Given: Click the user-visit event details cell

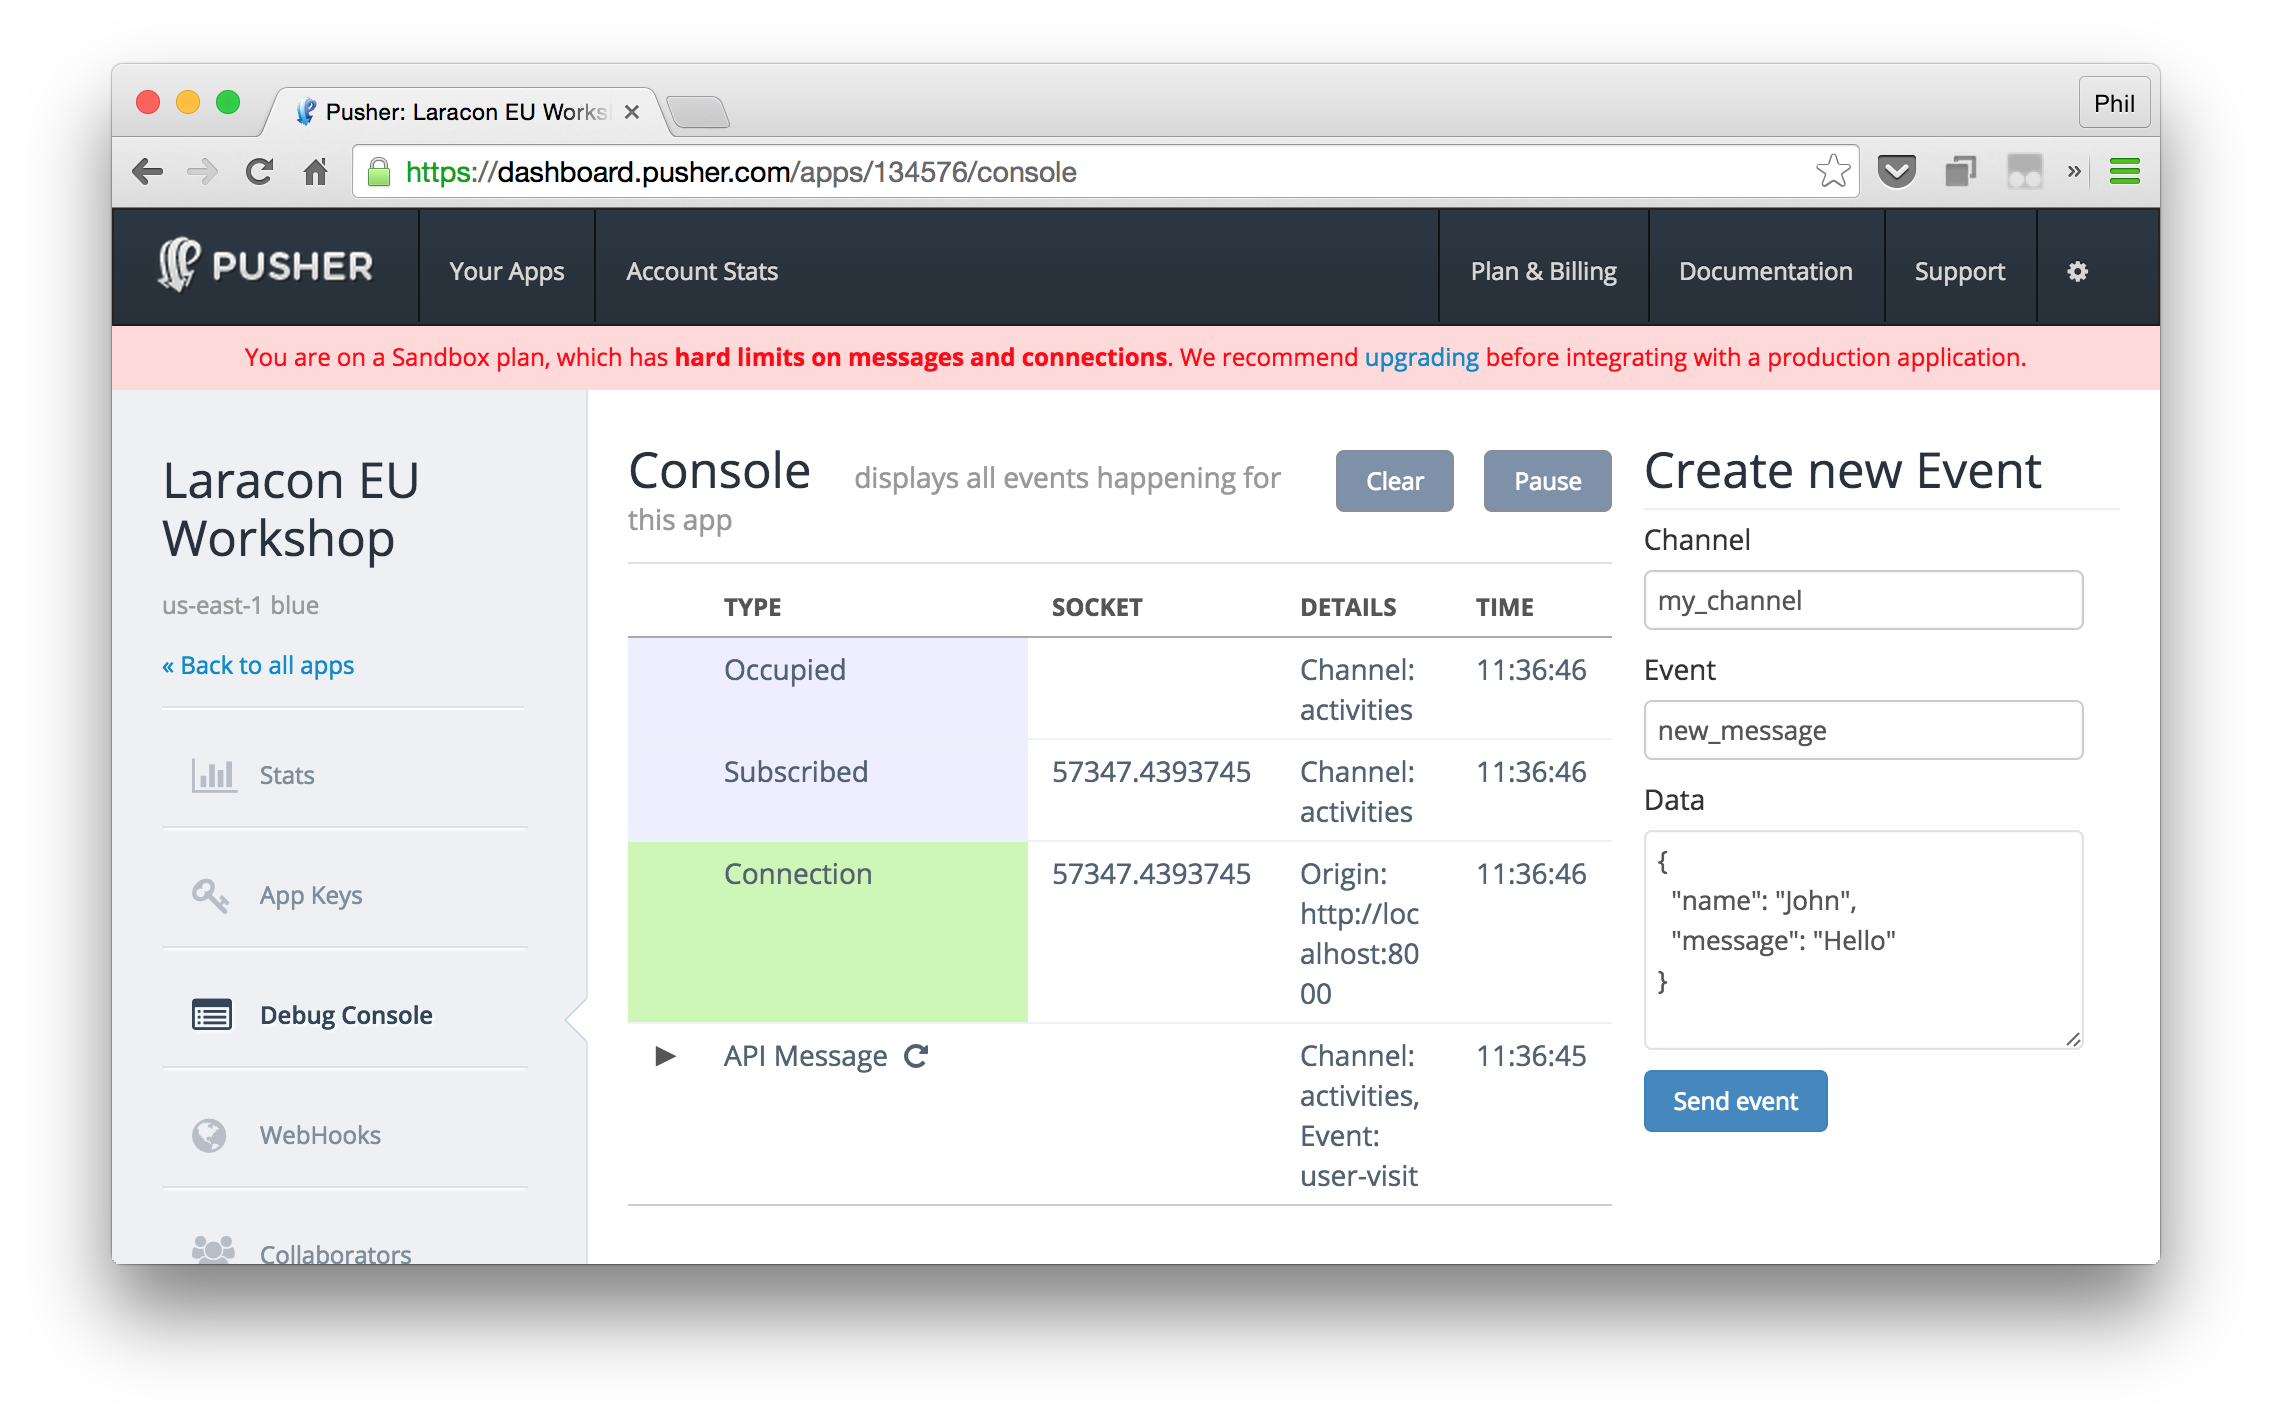Looking at the screenshot, I should (x=1360, y=1116).
